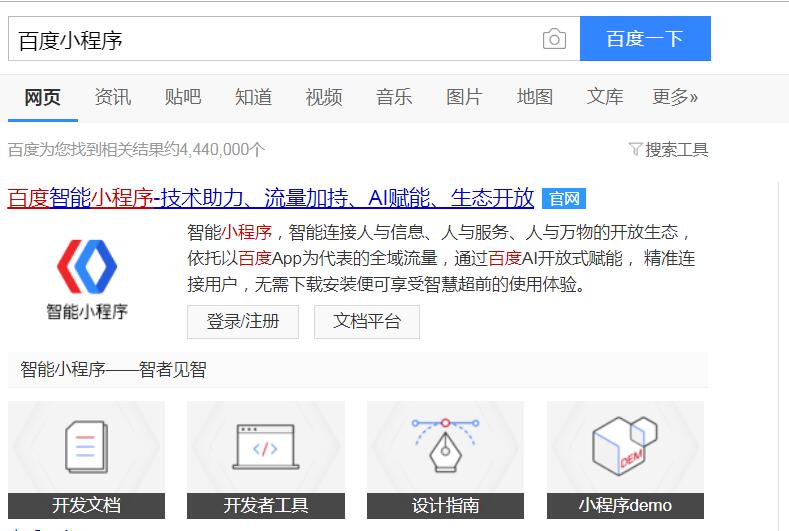Image resolution: width=789 pixels, height=531 pixels.
Task: Switch to the 资讯 tab
Action: click(x=113, y=97)
